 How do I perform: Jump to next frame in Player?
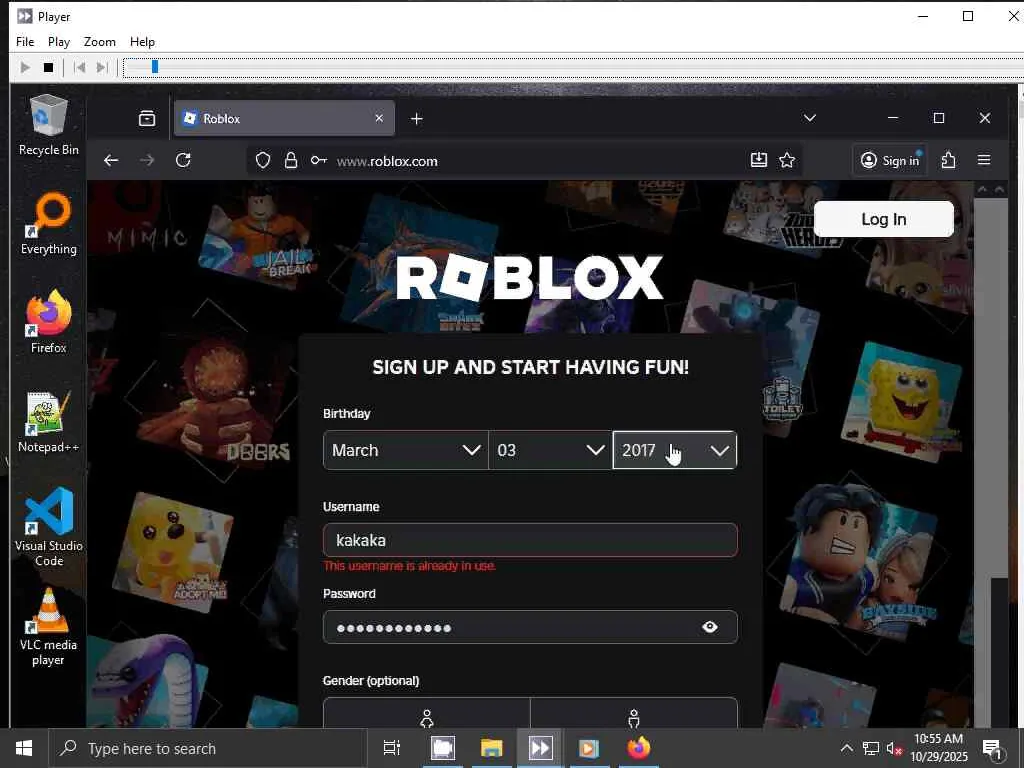[102, 67]
